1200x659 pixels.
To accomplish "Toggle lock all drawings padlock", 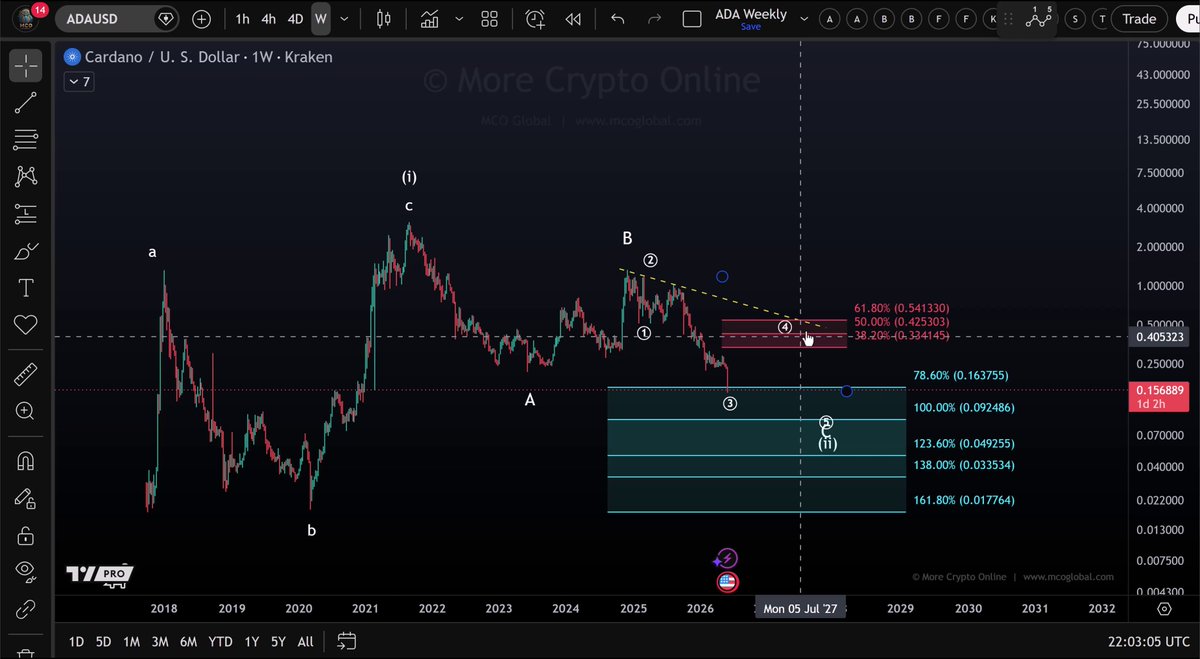I will 25,535.
